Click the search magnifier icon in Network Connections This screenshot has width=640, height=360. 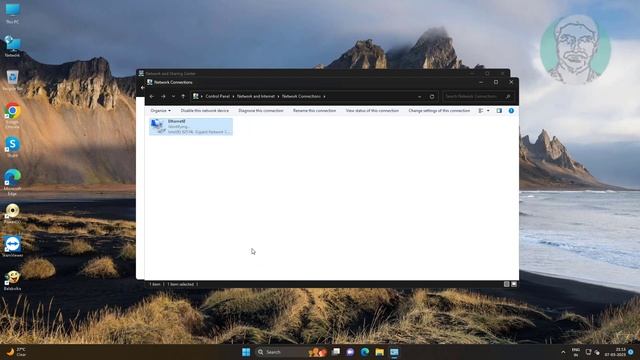pos(508,96)
